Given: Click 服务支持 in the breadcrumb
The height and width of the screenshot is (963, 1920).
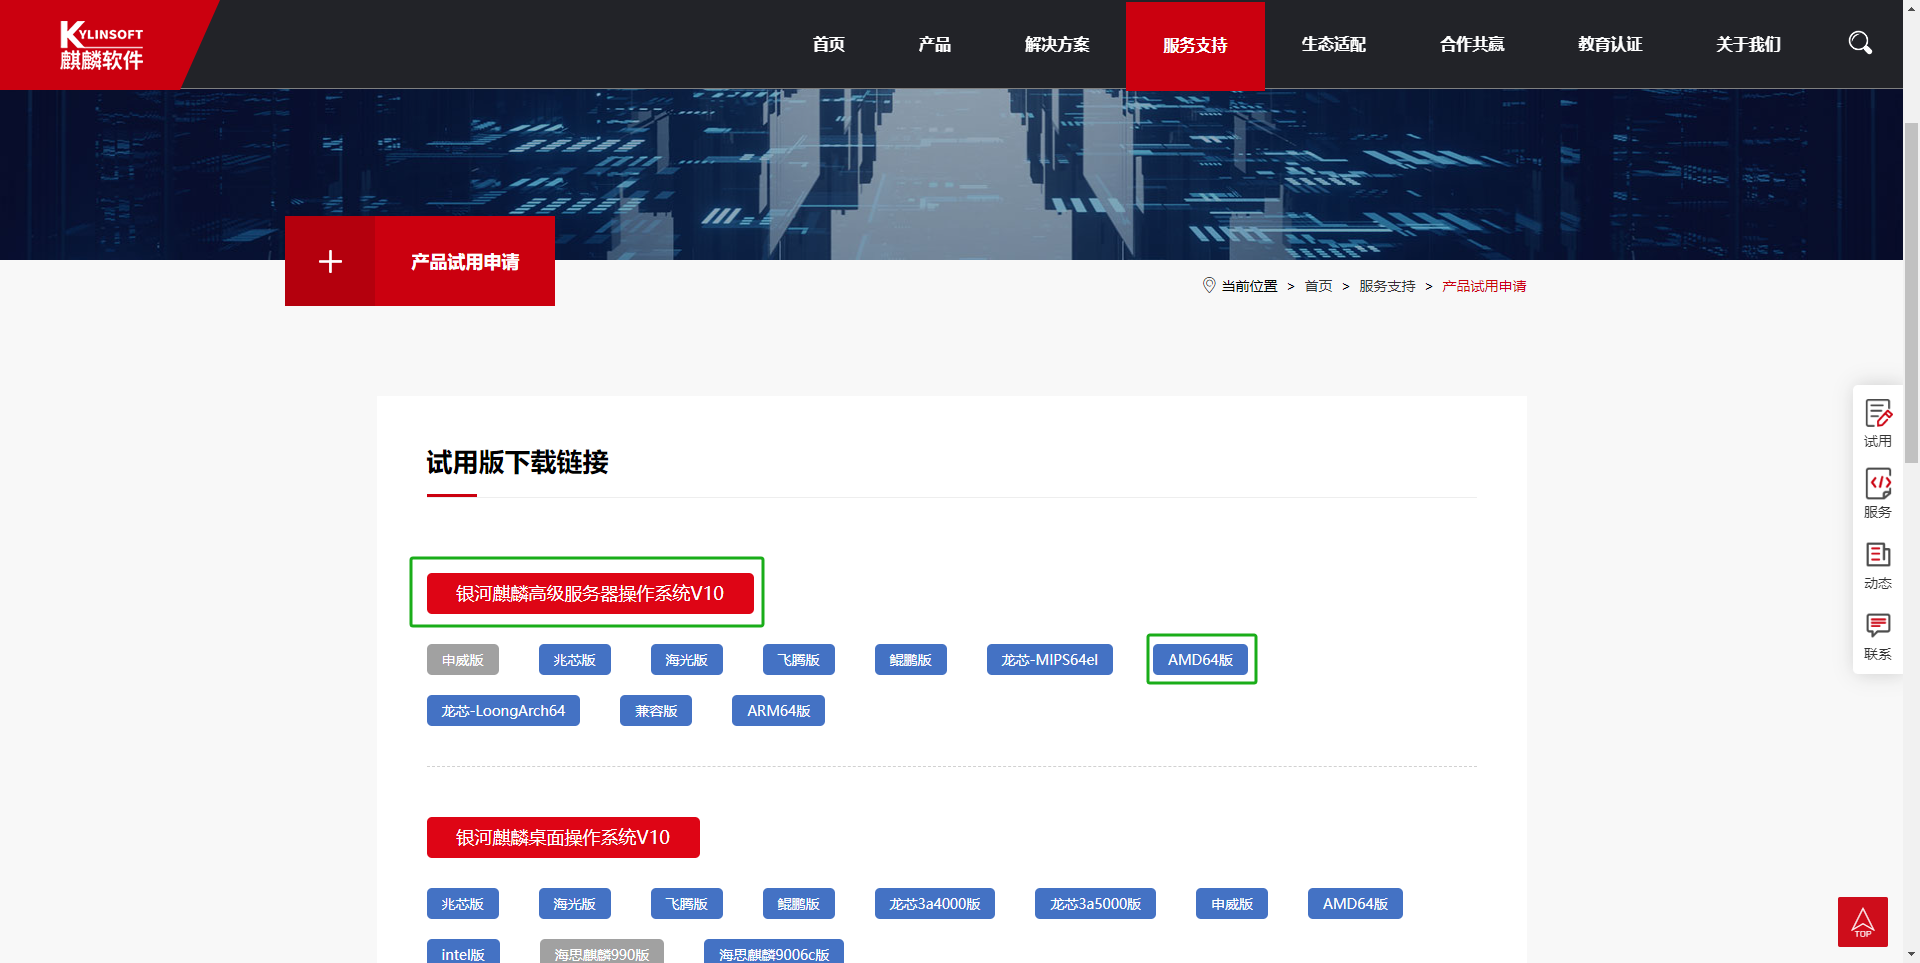Looking at the screenshot, I should pyautogui.click(x=1387, y=286).
